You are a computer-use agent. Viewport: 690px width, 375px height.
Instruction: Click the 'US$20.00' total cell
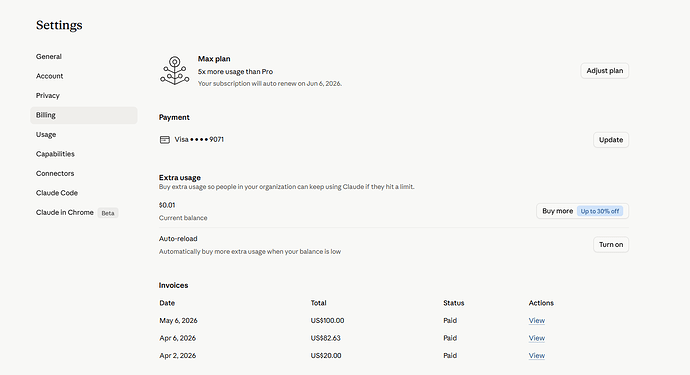pyautogui.click(x=326, y=356)
